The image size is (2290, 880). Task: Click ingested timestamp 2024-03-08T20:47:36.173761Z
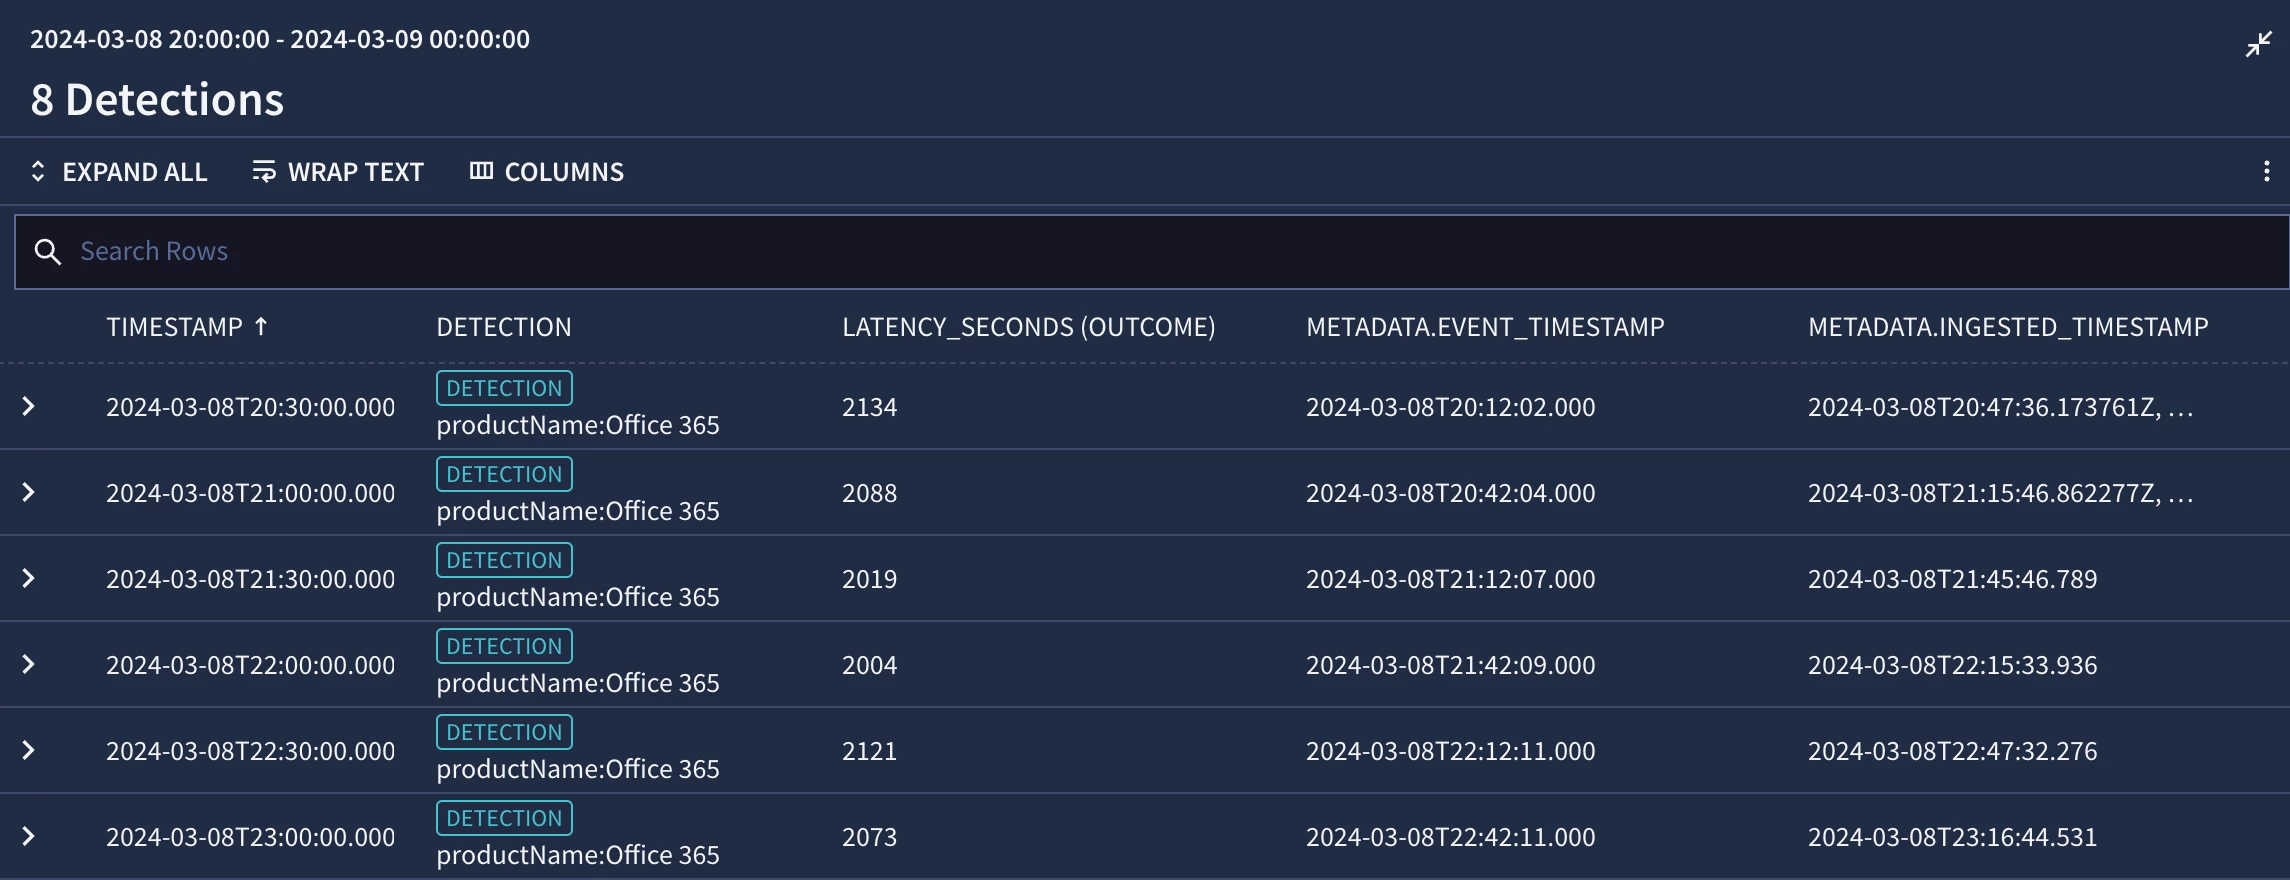[x=2000, y=407]
